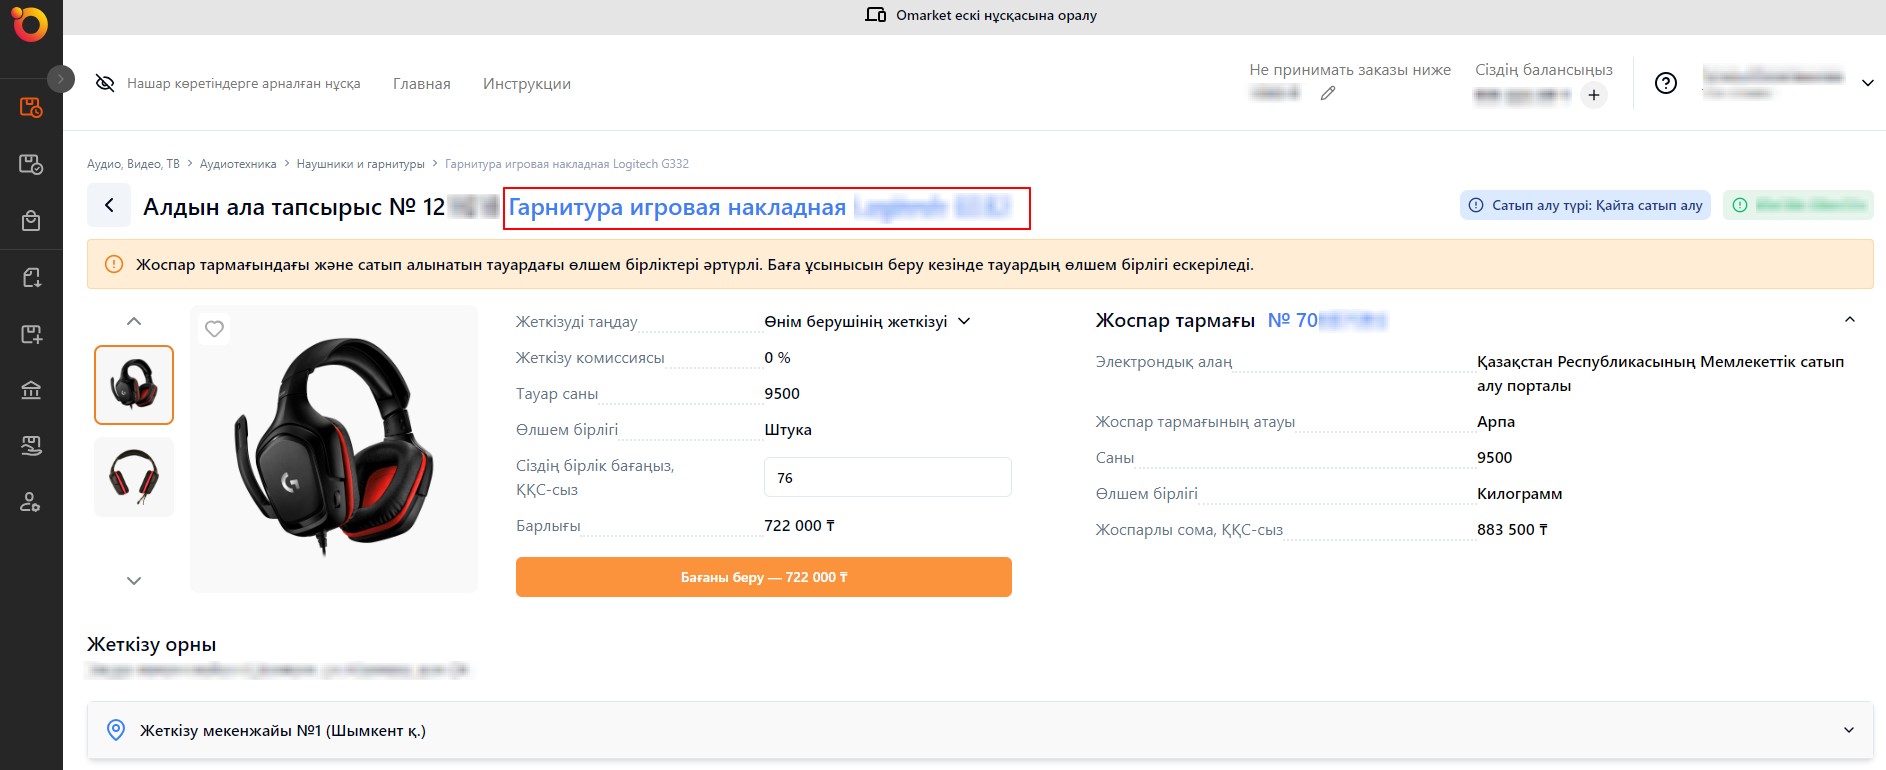Image resolution: width=1886 pixels, height=770 pixels.
Task: Click the Электрондық алаң portal name value
Action: [x=1660, y=374]
